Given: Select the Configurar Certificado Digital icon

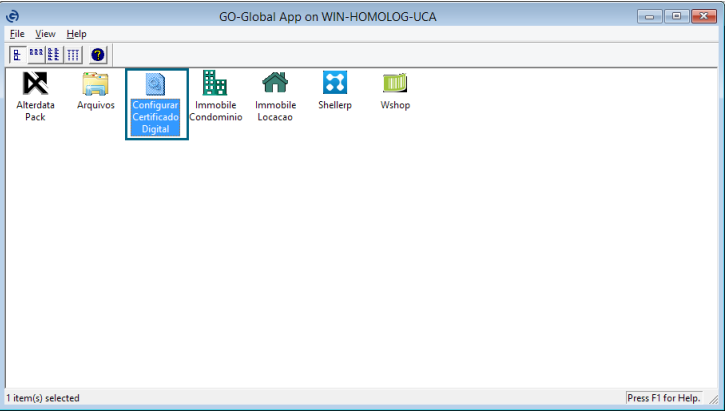Looking at the screenshot, I should click(155, 84).
